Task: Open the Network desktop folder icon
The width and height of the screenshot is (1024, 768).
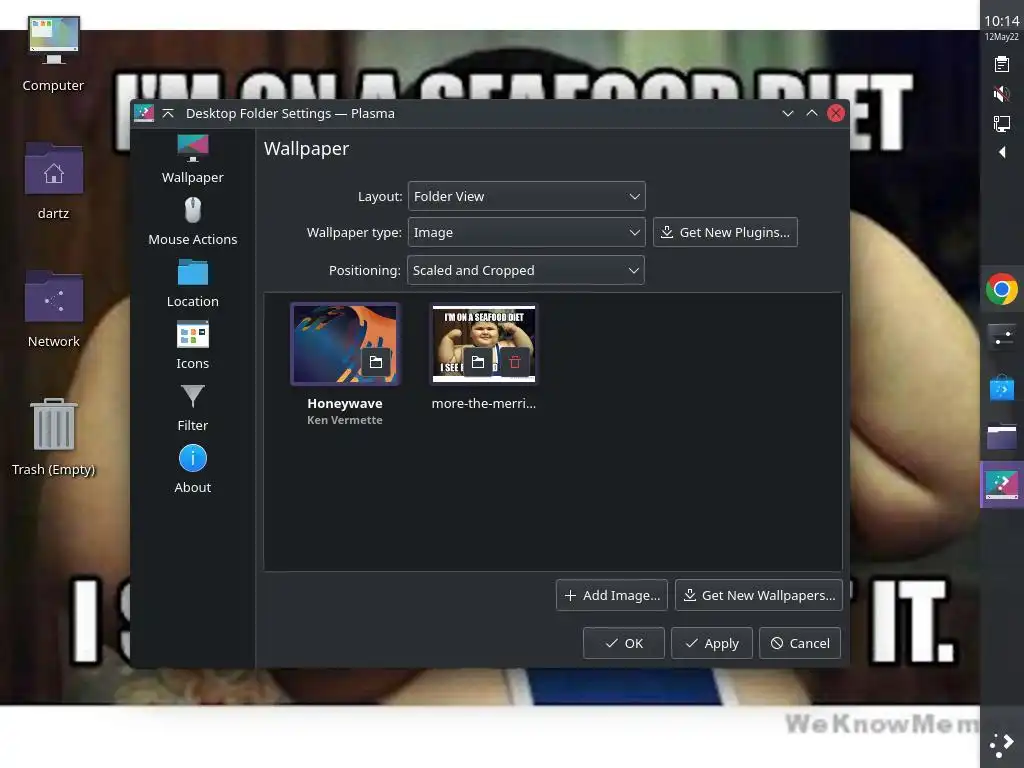Action: (54, 310)
